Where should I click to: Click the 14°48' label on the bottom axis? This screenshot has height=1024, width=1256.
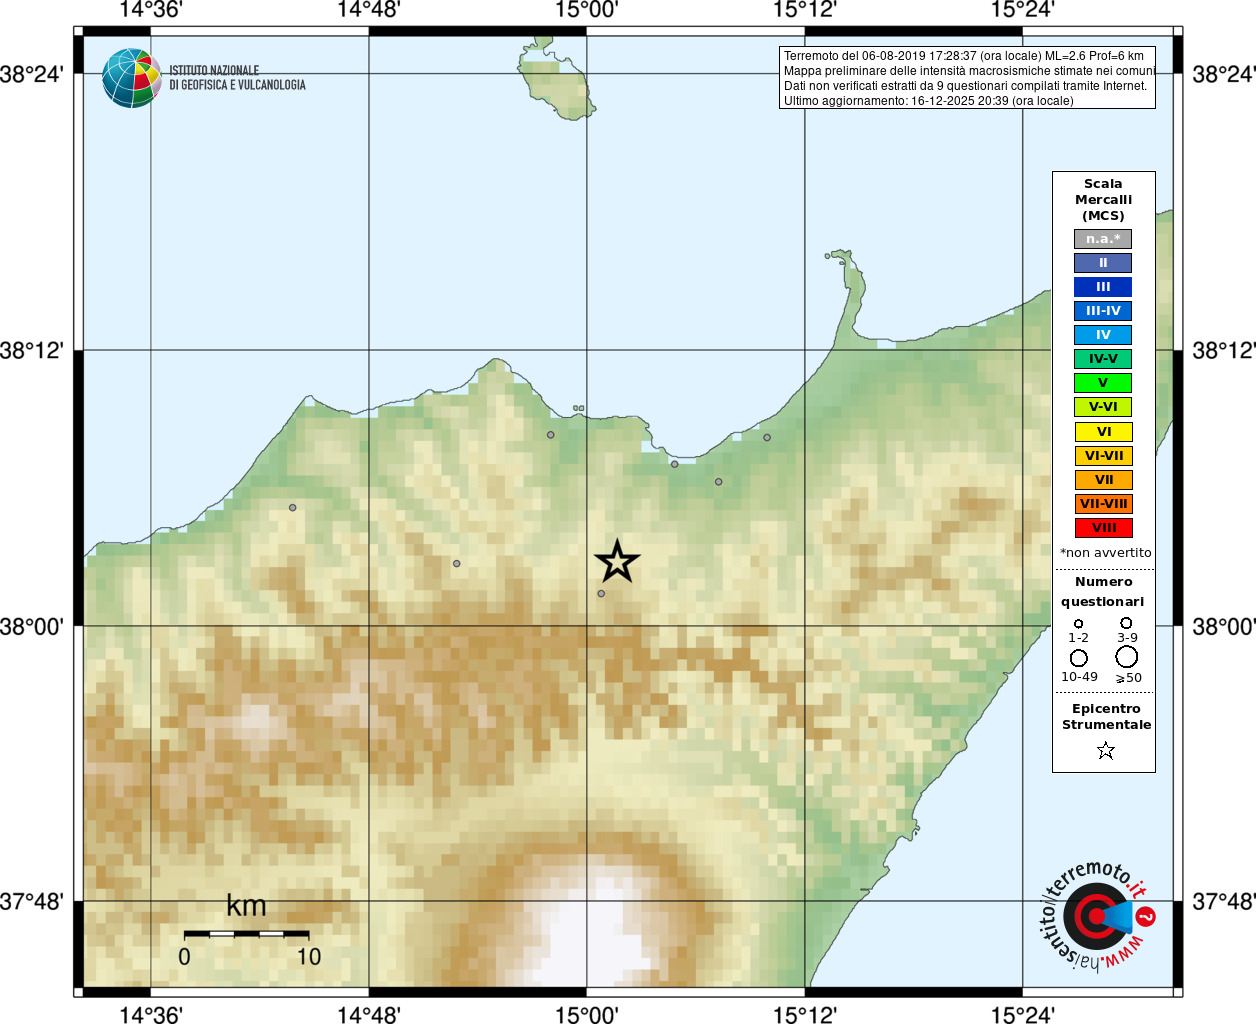369,1015
